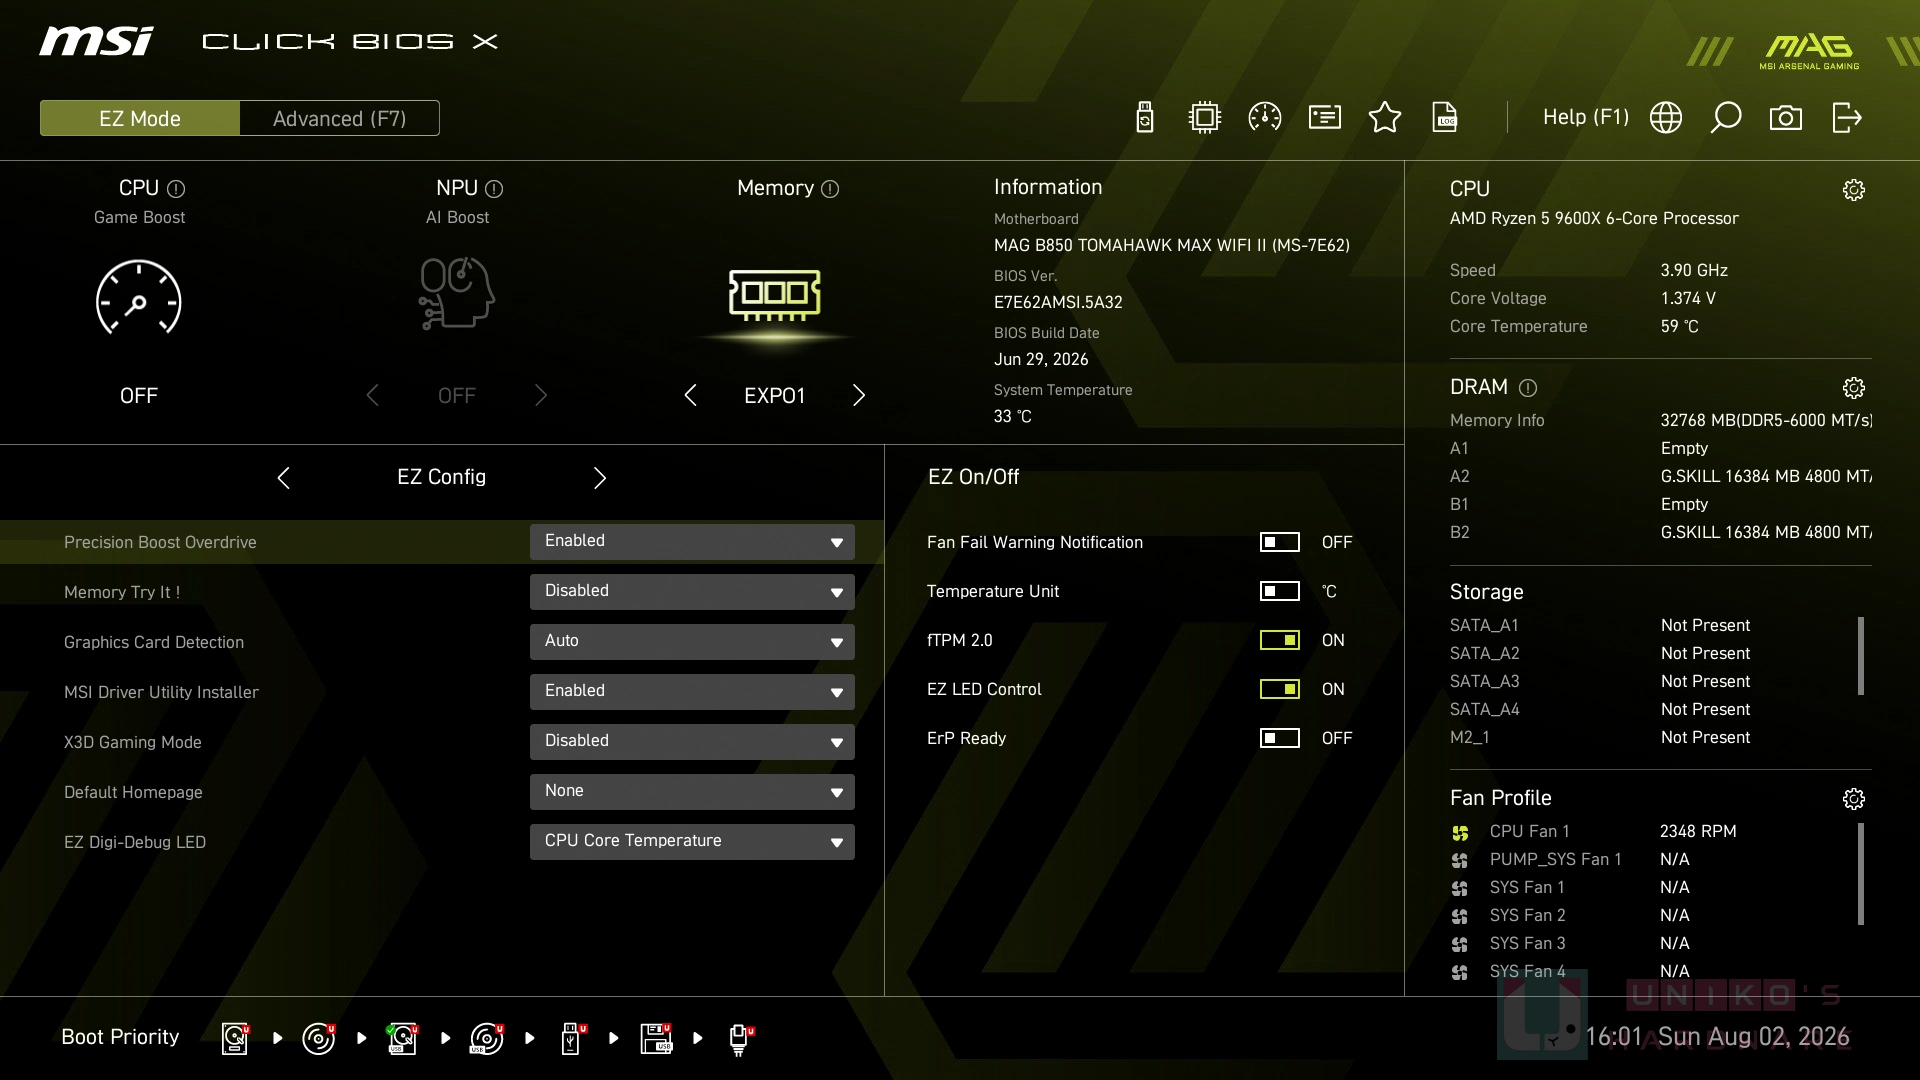Select the plain optical disc boot device icon
1920x1080 pixels.
point(319,1039)
